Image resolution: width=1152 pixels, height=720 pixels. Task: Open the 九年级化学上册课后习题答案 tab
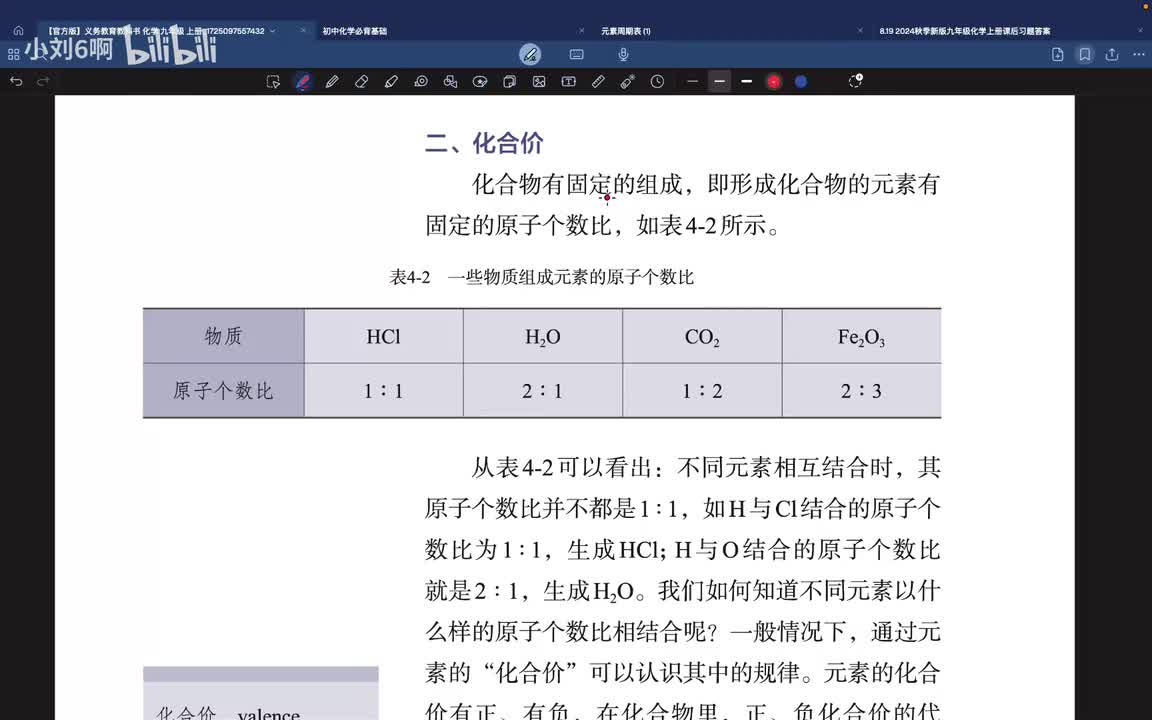[x=965, y=31]
